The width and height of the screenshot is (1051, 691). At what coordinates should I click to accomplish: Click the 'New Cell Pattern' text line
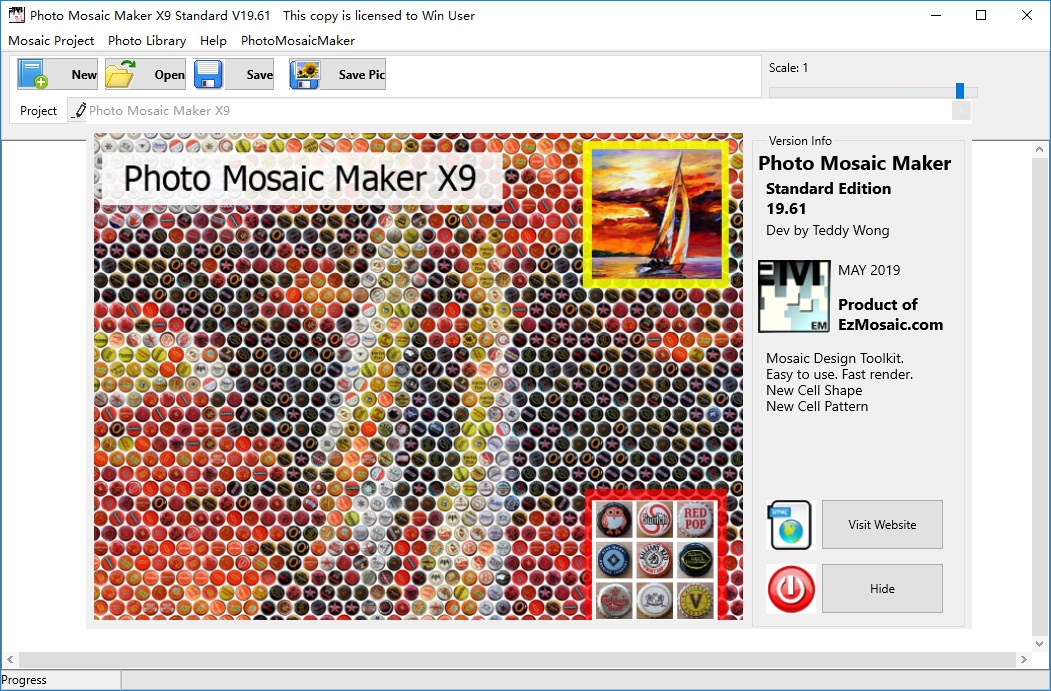tap(817, 406)
